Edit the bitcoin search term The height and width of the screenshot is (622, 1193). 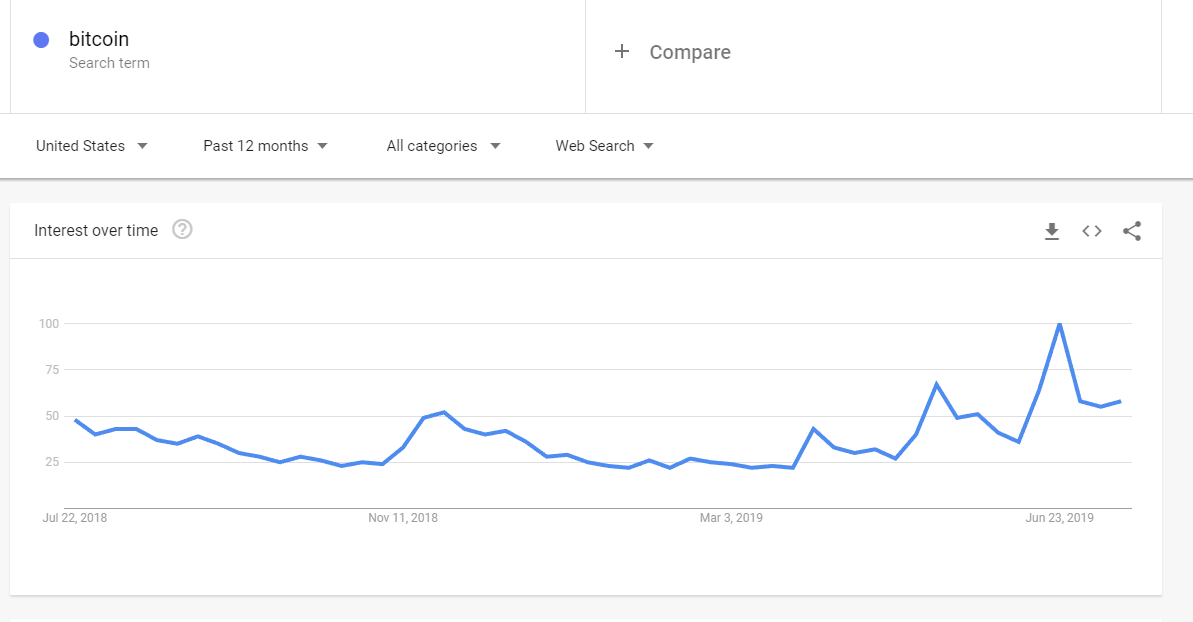click(99, 40)
